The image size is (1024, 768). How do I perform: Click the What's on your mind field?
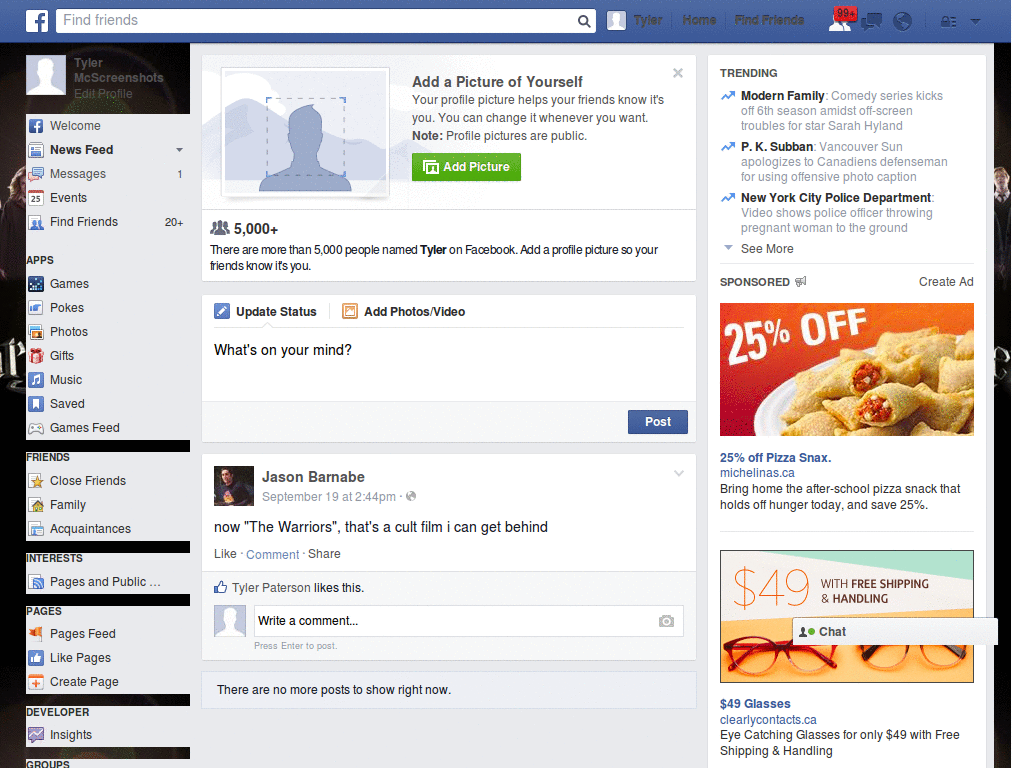coord(449,364)
